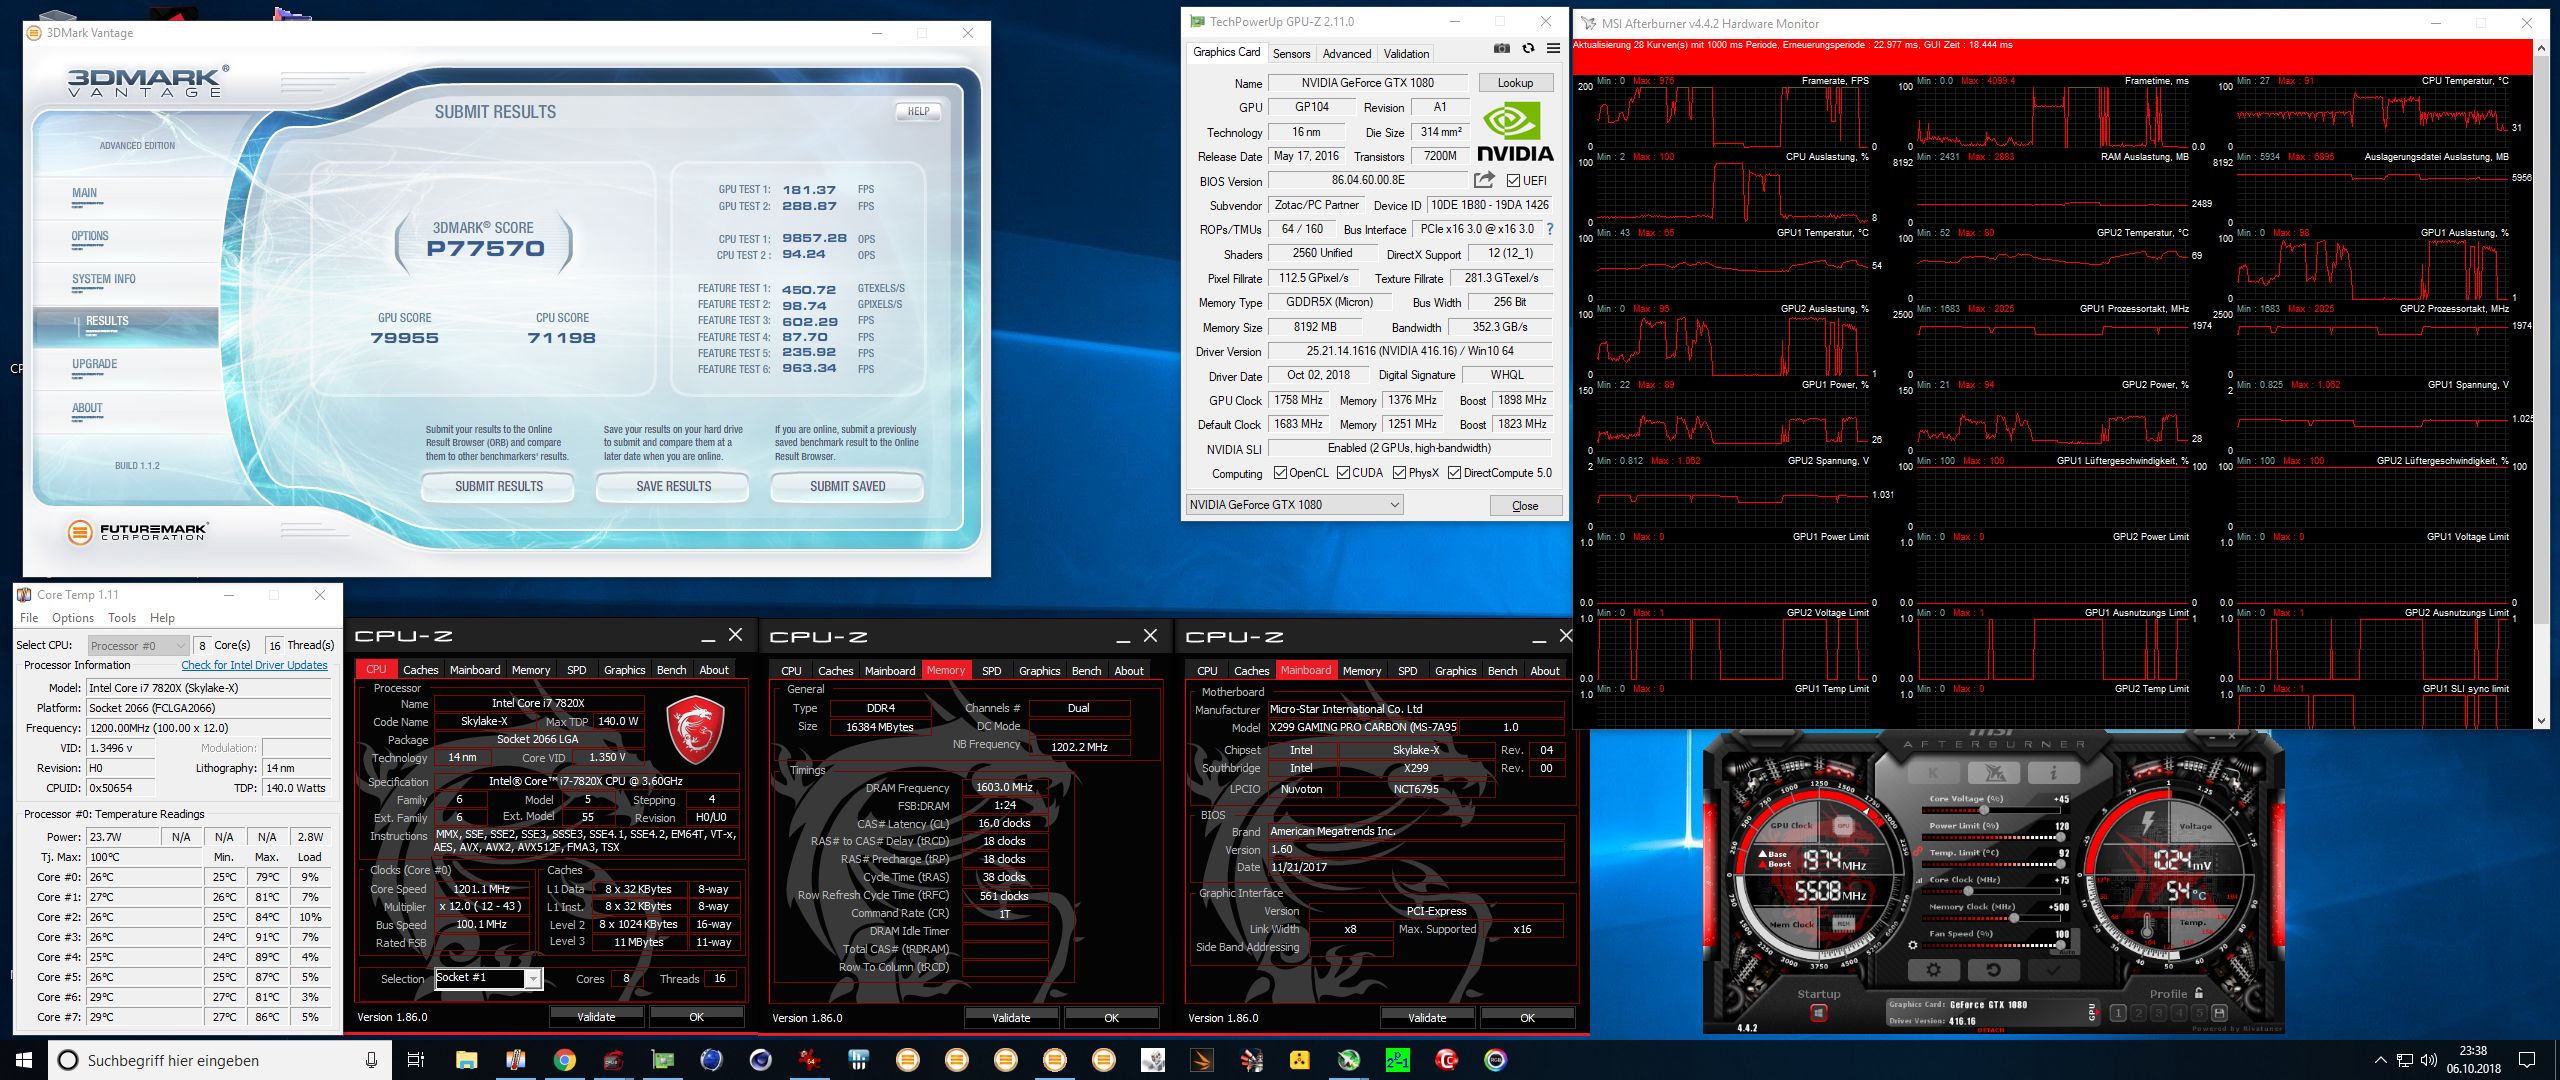Open Afterburner Kombustor K button
Image resolution: width=2560 pixels, height=1080 pixels.
[1932, 772]
